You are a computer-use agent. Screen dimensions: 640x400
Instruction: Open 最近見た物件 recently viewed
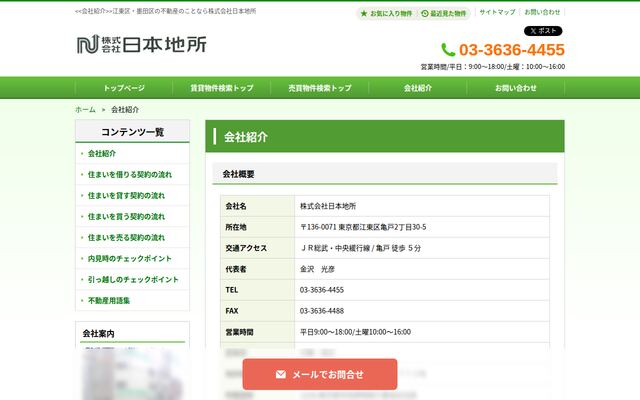point(444,13)
